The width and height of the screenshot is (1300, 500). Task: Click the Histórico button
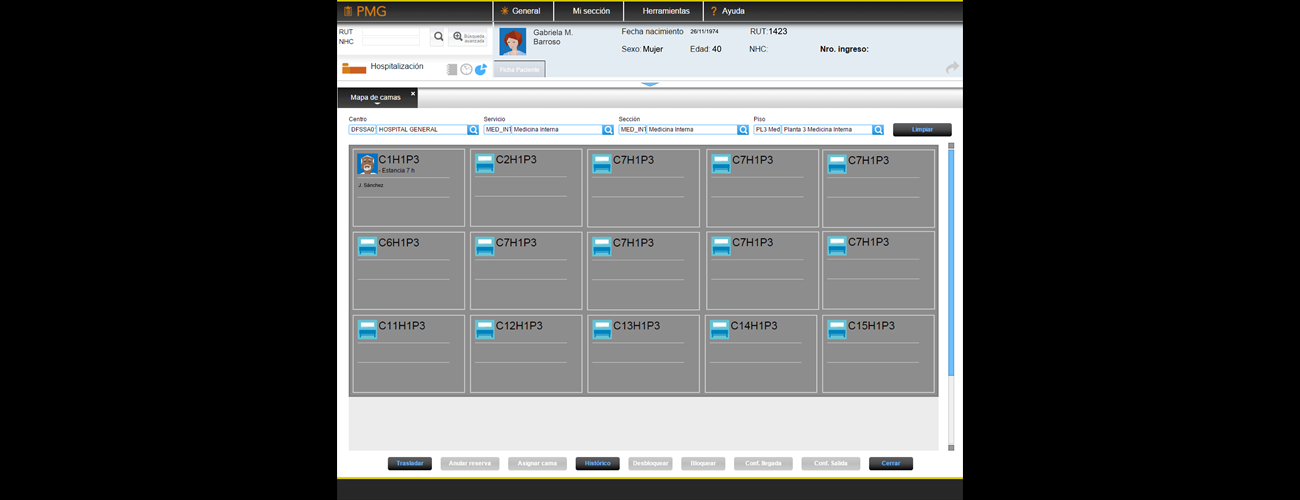[x=597, y=464]
